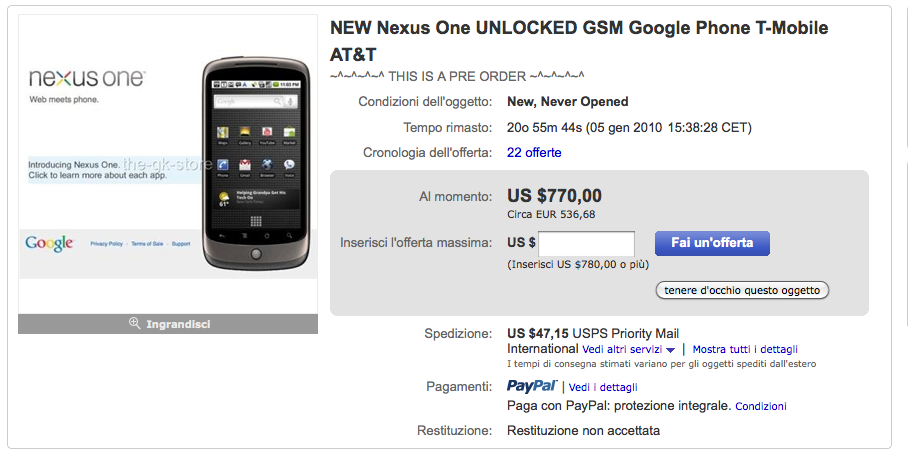Click tenere d'occhio questo oggetto button

click(x=742, y=290)
